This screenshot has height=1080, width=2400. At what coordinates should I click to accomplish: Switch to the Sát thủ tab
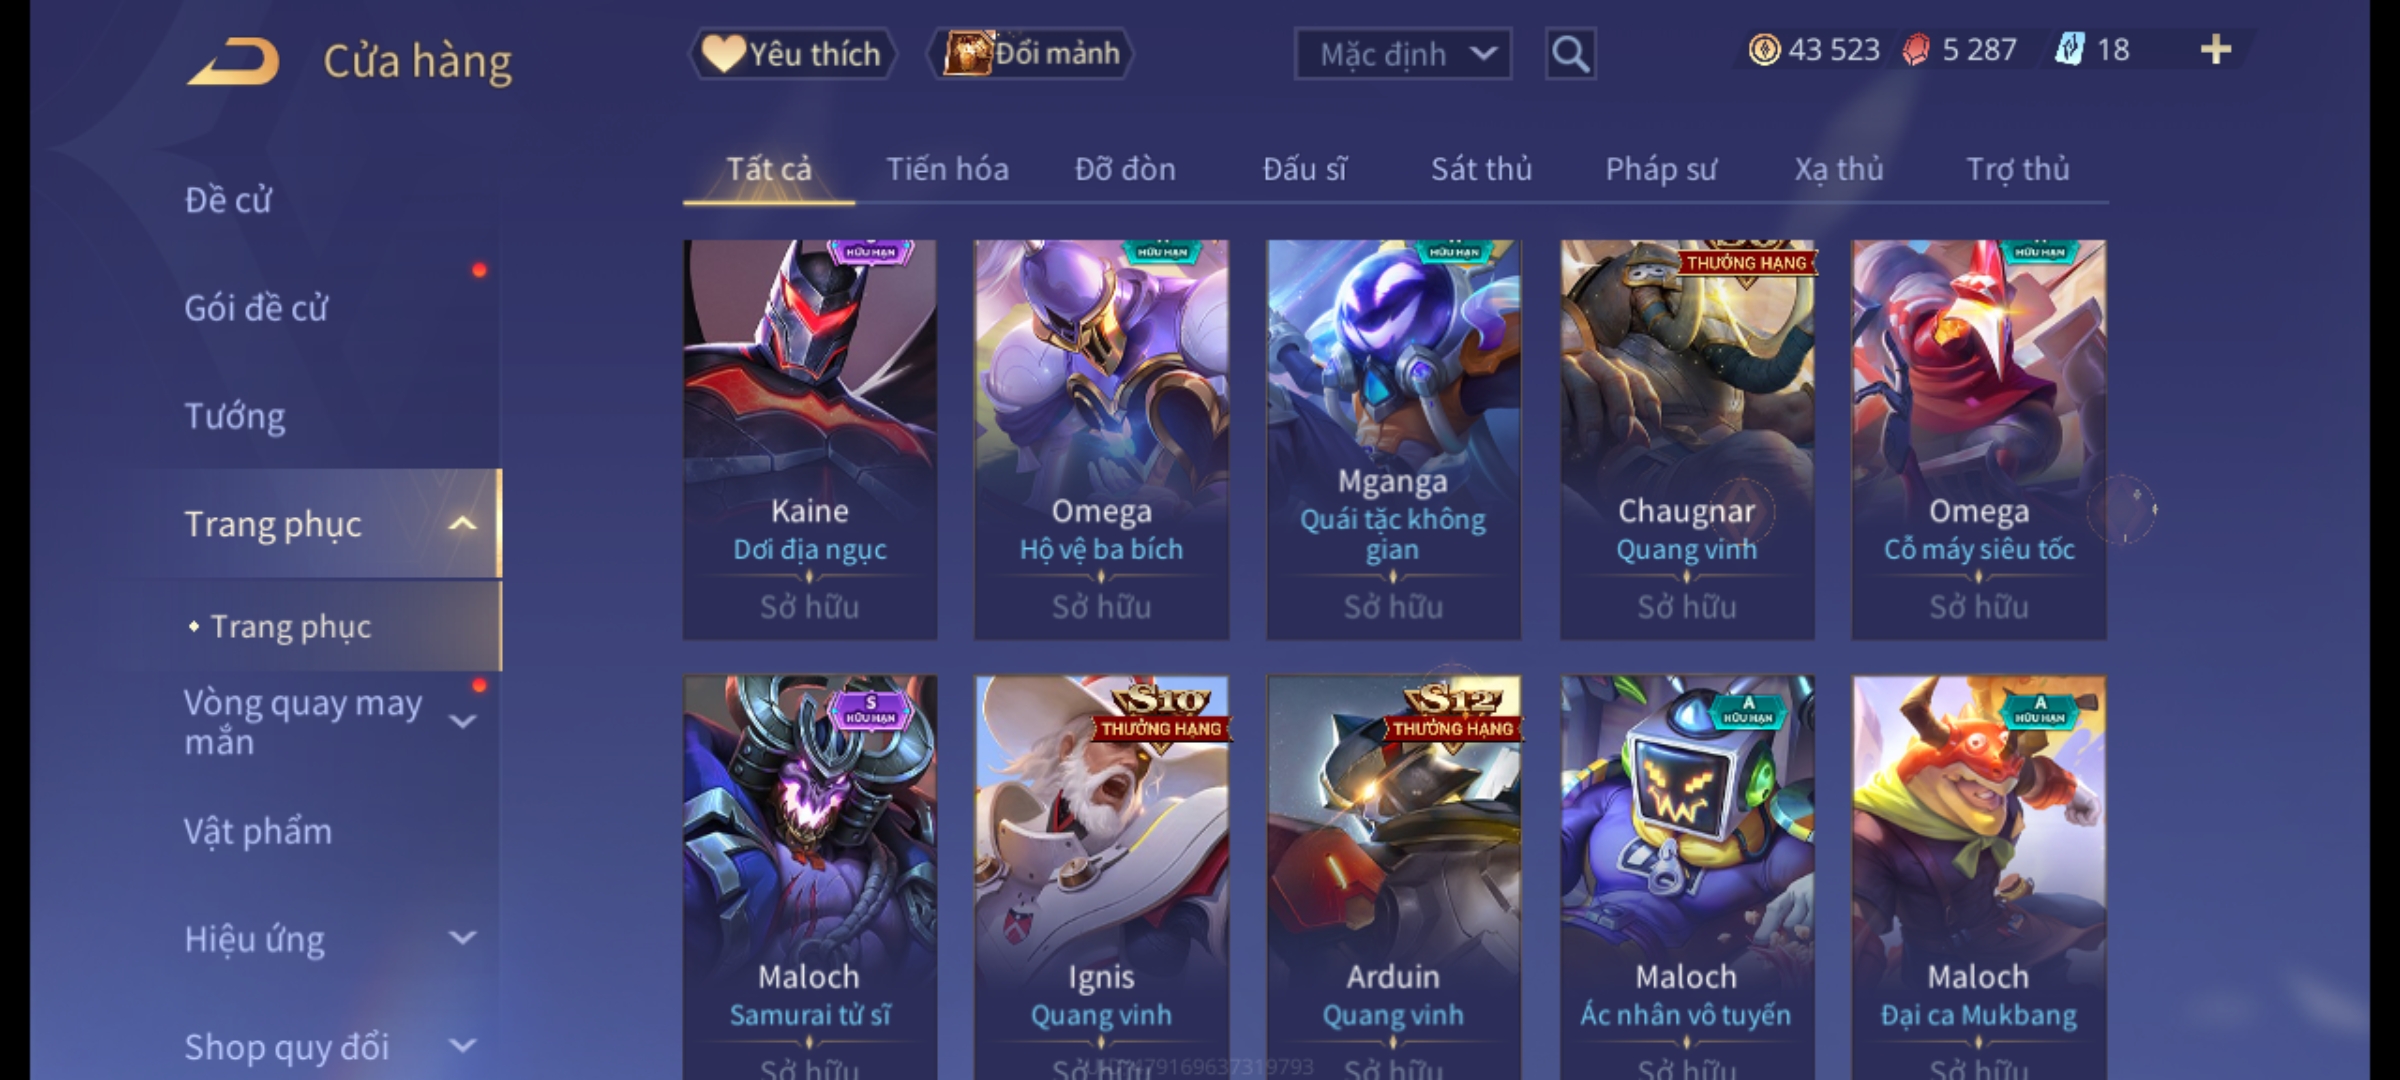tap(1481, 169)
